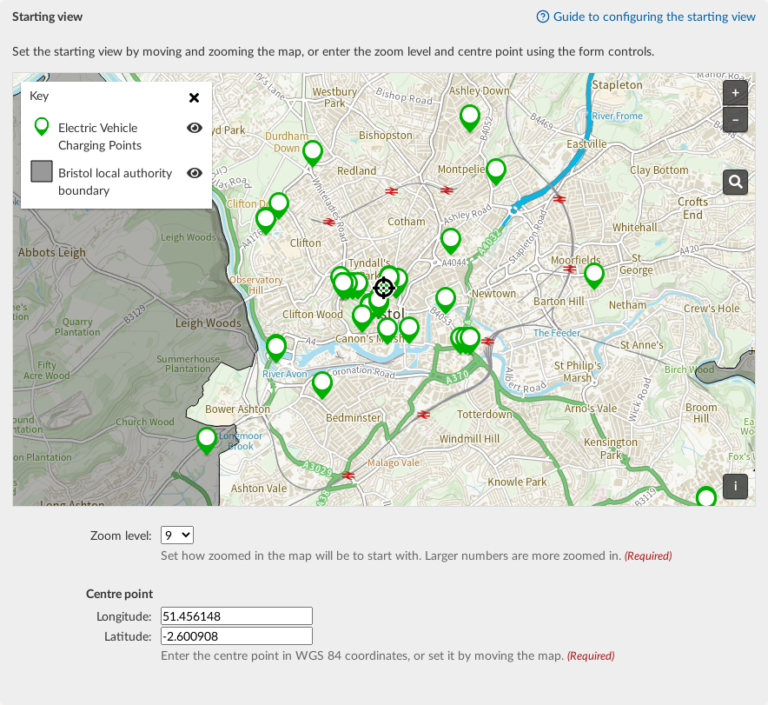The image size is (768, 705).
Task: Click the crosshair centre point marker
Action: pyautogui.click(x=383, y=288)
